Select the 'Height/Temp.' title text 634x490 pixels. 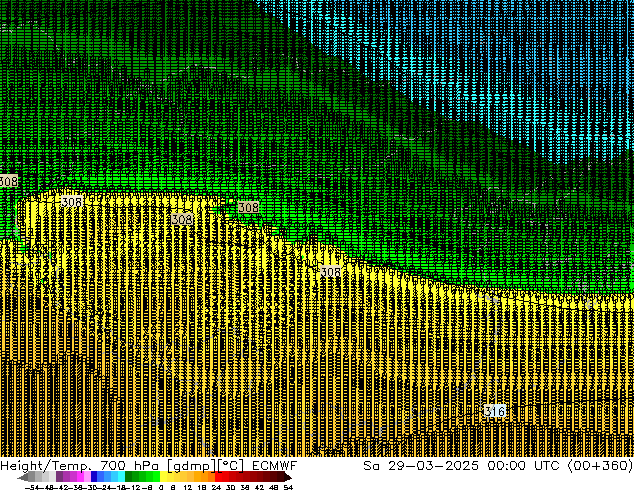coord(46,466)
